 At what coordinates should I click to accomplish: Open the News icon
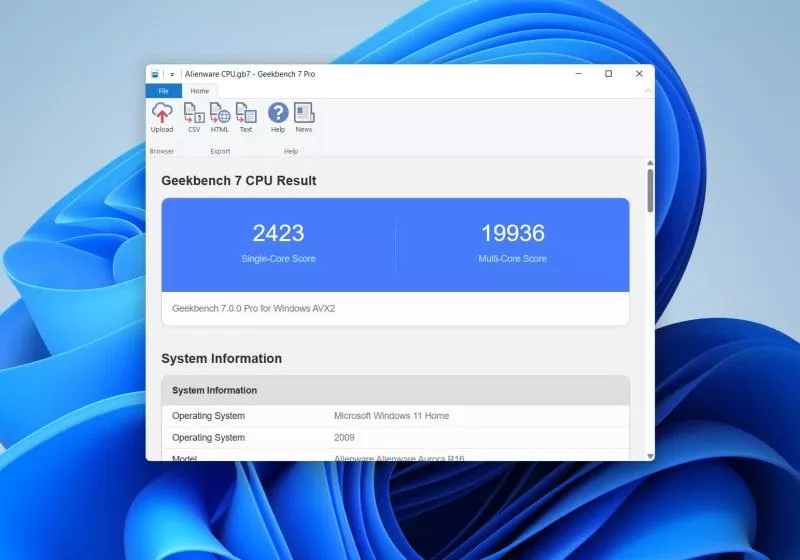click(x=304, y=118)
